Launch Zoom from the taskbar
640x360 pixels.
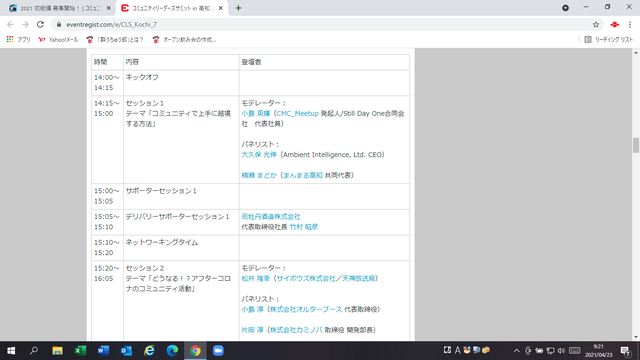218,351
